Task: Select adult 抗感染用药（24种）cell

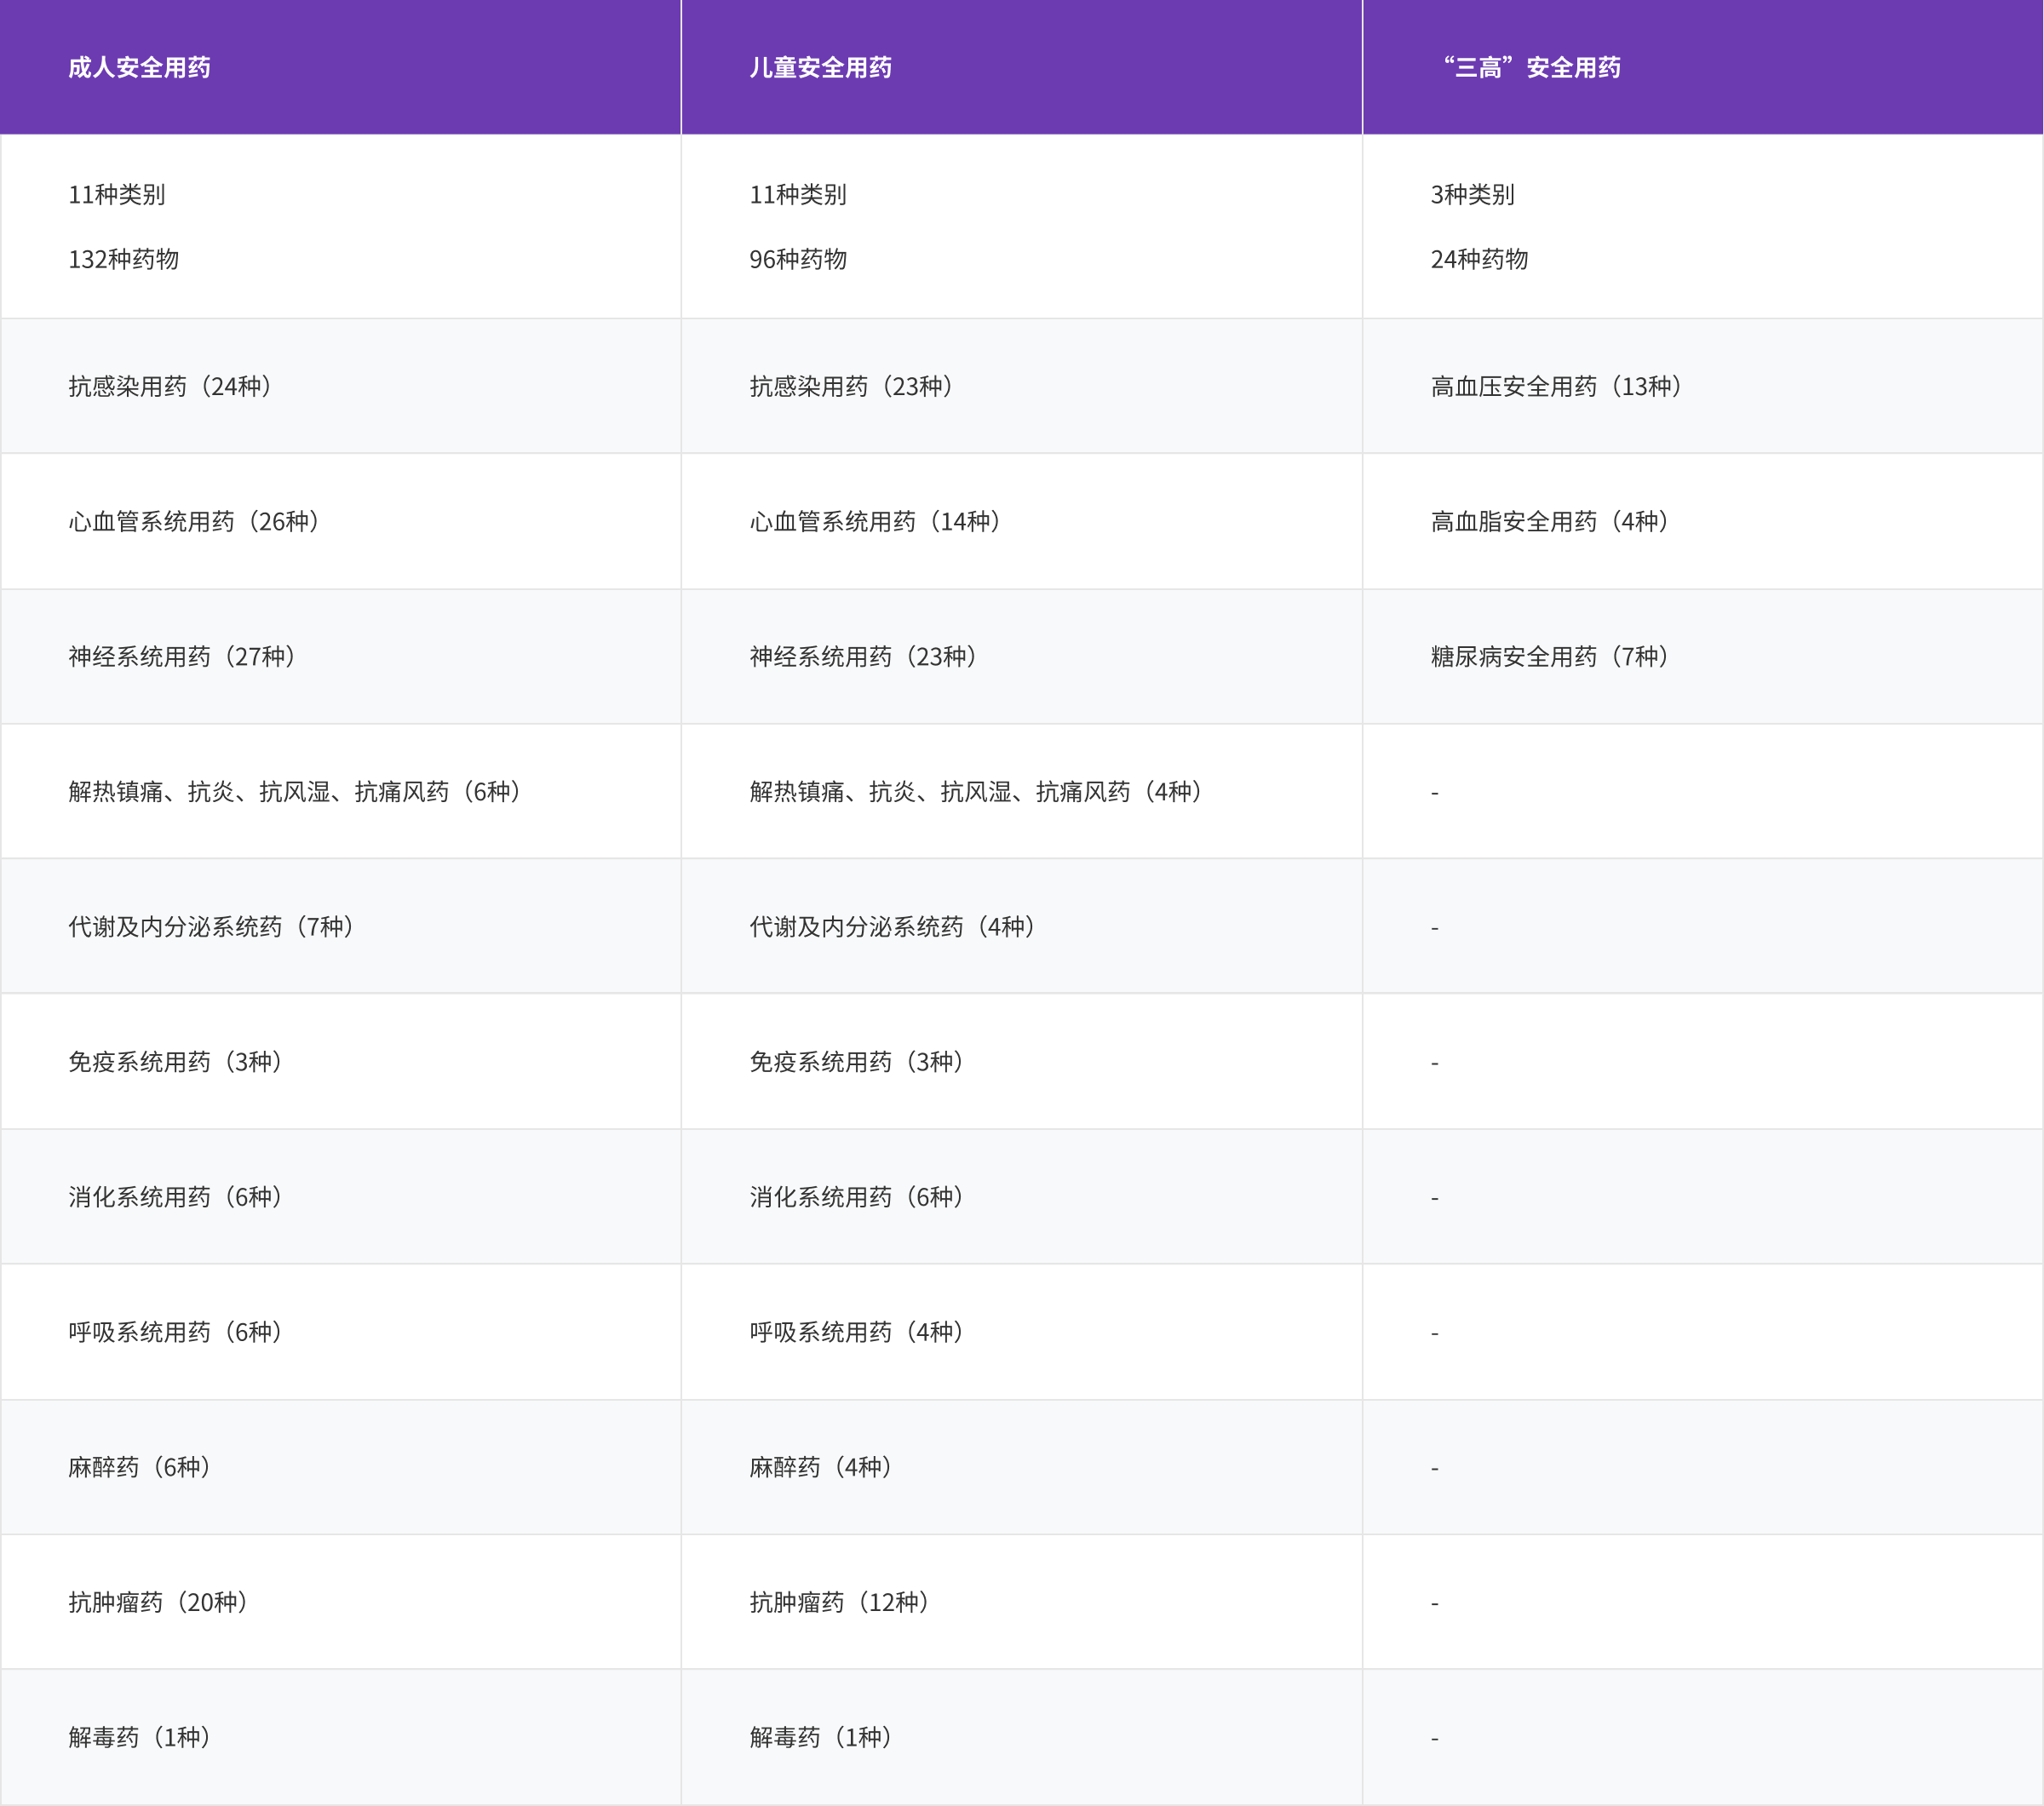Action: (170, 386)
